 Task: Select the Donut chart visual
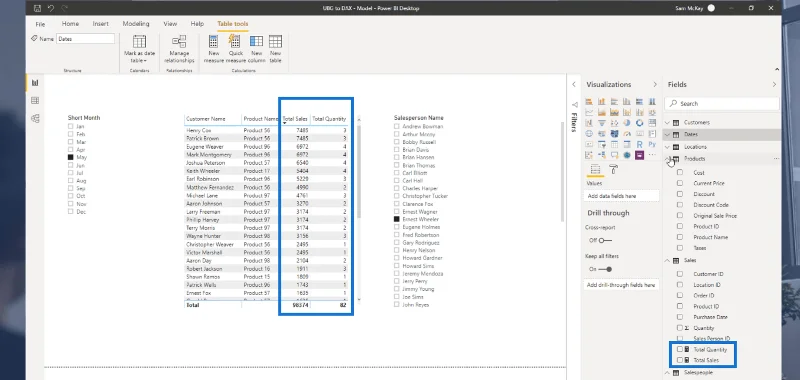[x=639, y=123]
